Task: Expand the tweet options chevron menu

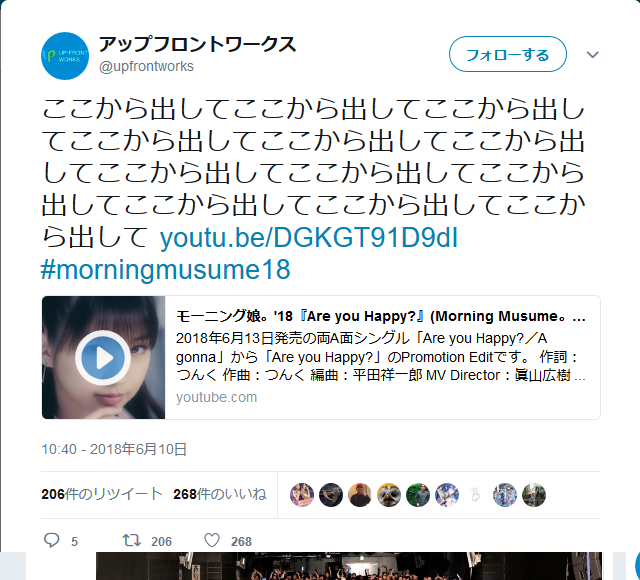Action: (x=592, y=54)
